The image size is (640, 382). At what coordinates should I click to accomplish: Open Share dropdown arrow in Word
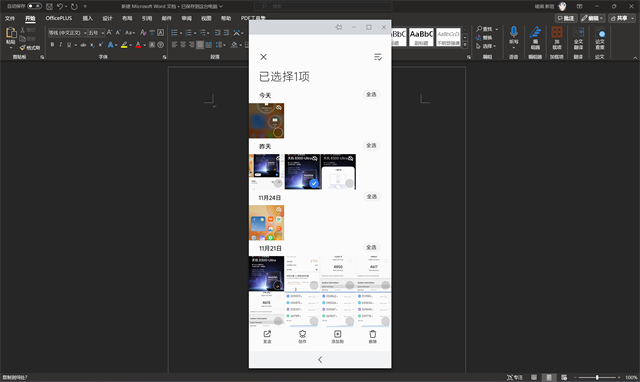(633, 18)
